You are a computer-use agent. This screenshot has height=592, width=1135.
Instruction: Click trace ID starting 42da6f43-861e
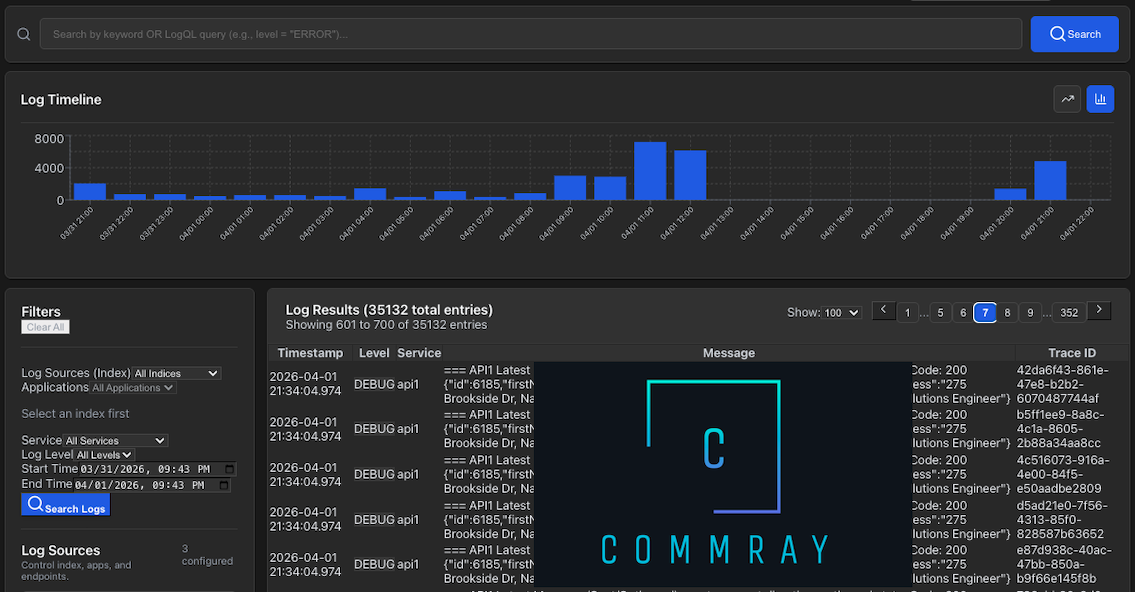coord(1062,384)
